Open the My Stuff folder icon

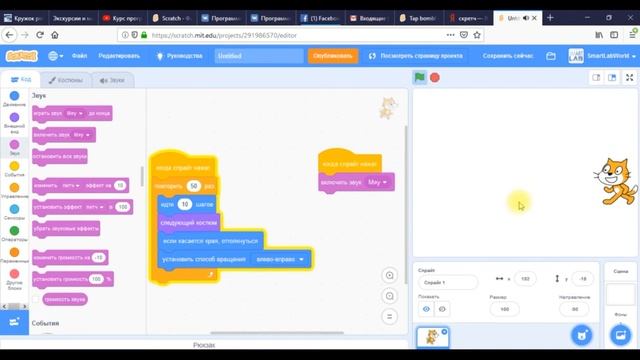pos(551,56)
